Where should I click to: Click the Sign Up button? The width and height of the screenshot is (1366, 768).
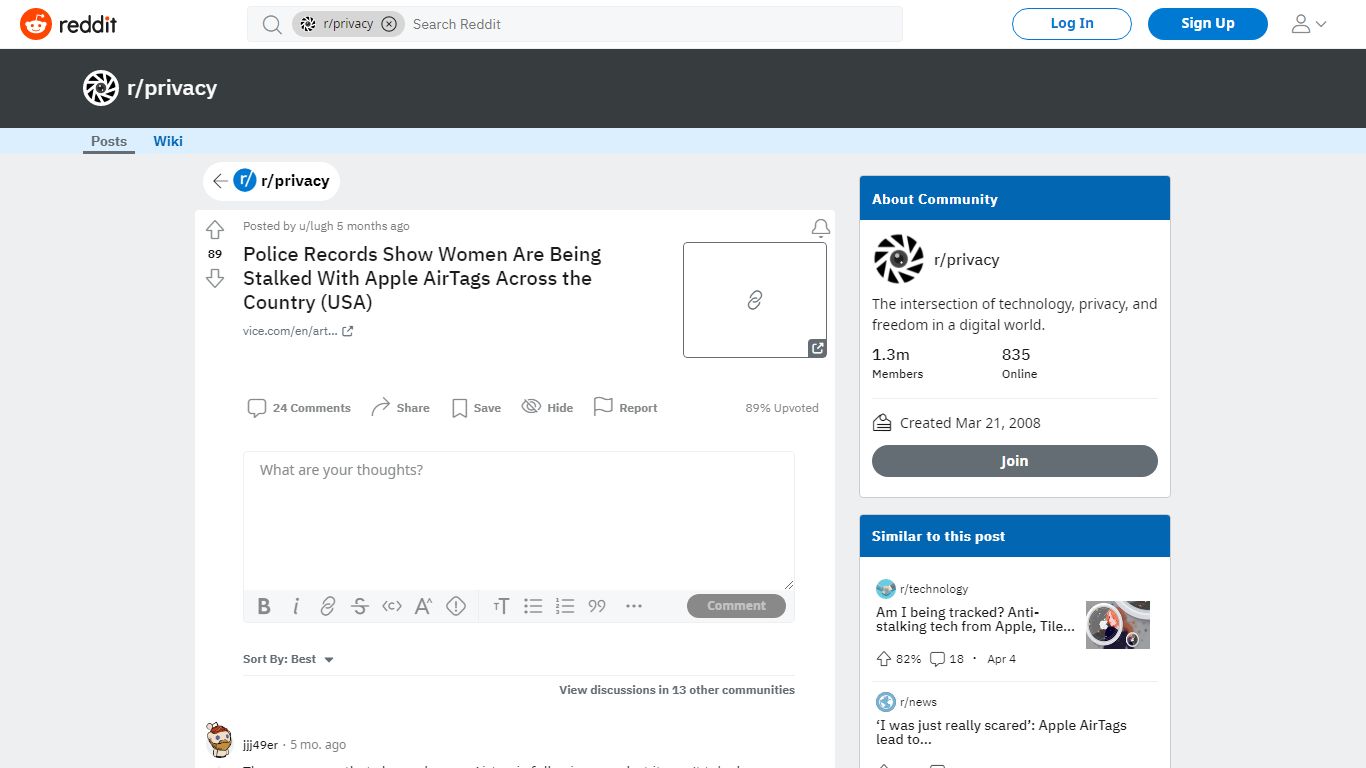[1208, 24]
